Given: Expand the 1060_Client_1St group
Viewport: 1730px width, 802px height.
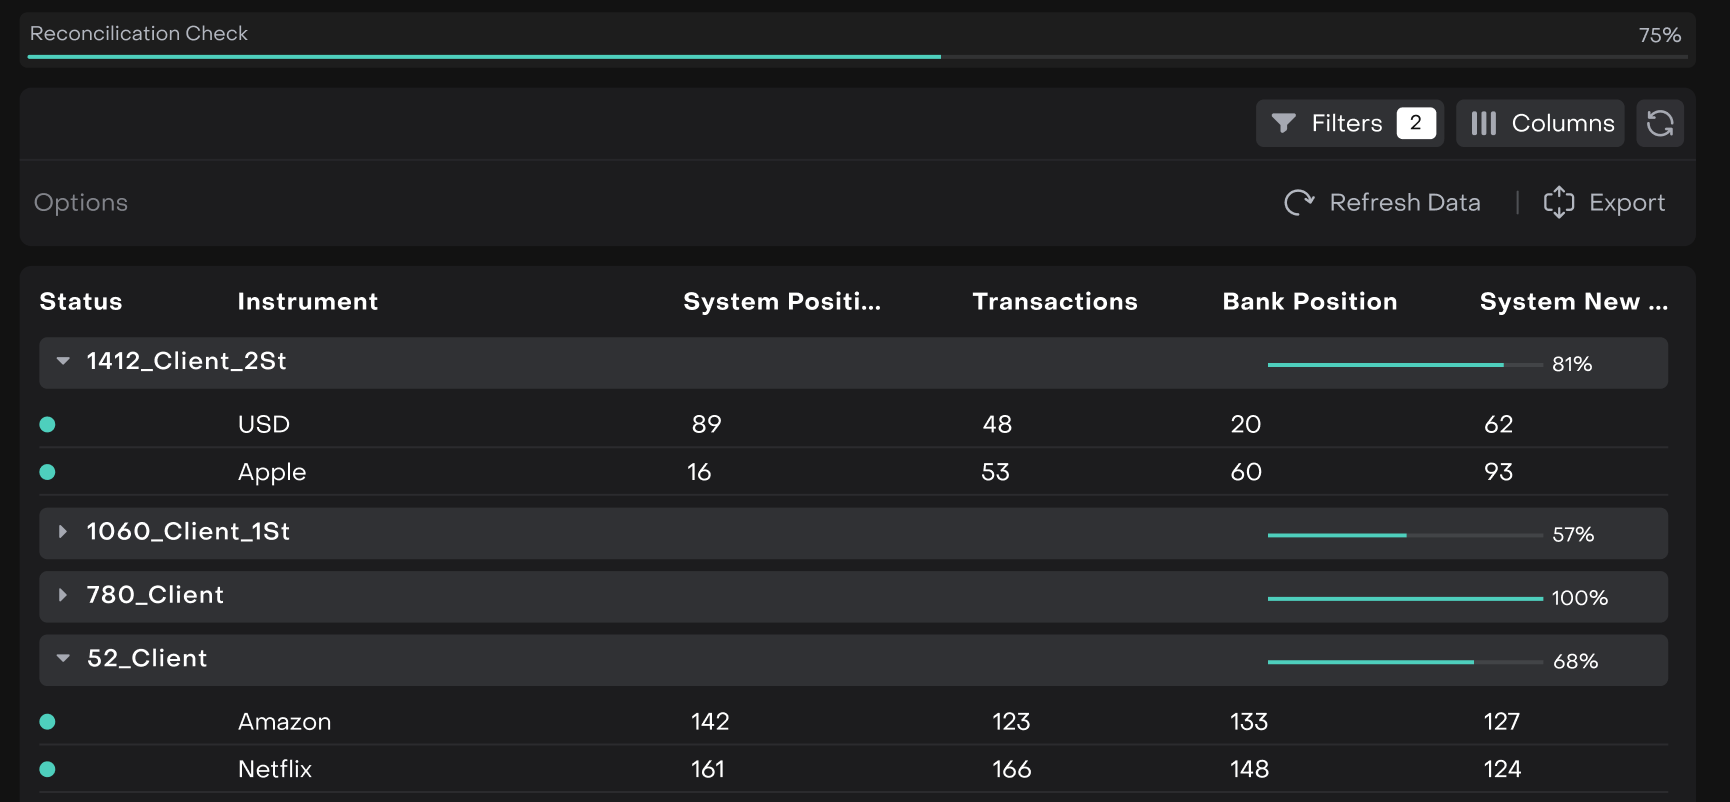Looking at the screenshot, I should [63, 532].
